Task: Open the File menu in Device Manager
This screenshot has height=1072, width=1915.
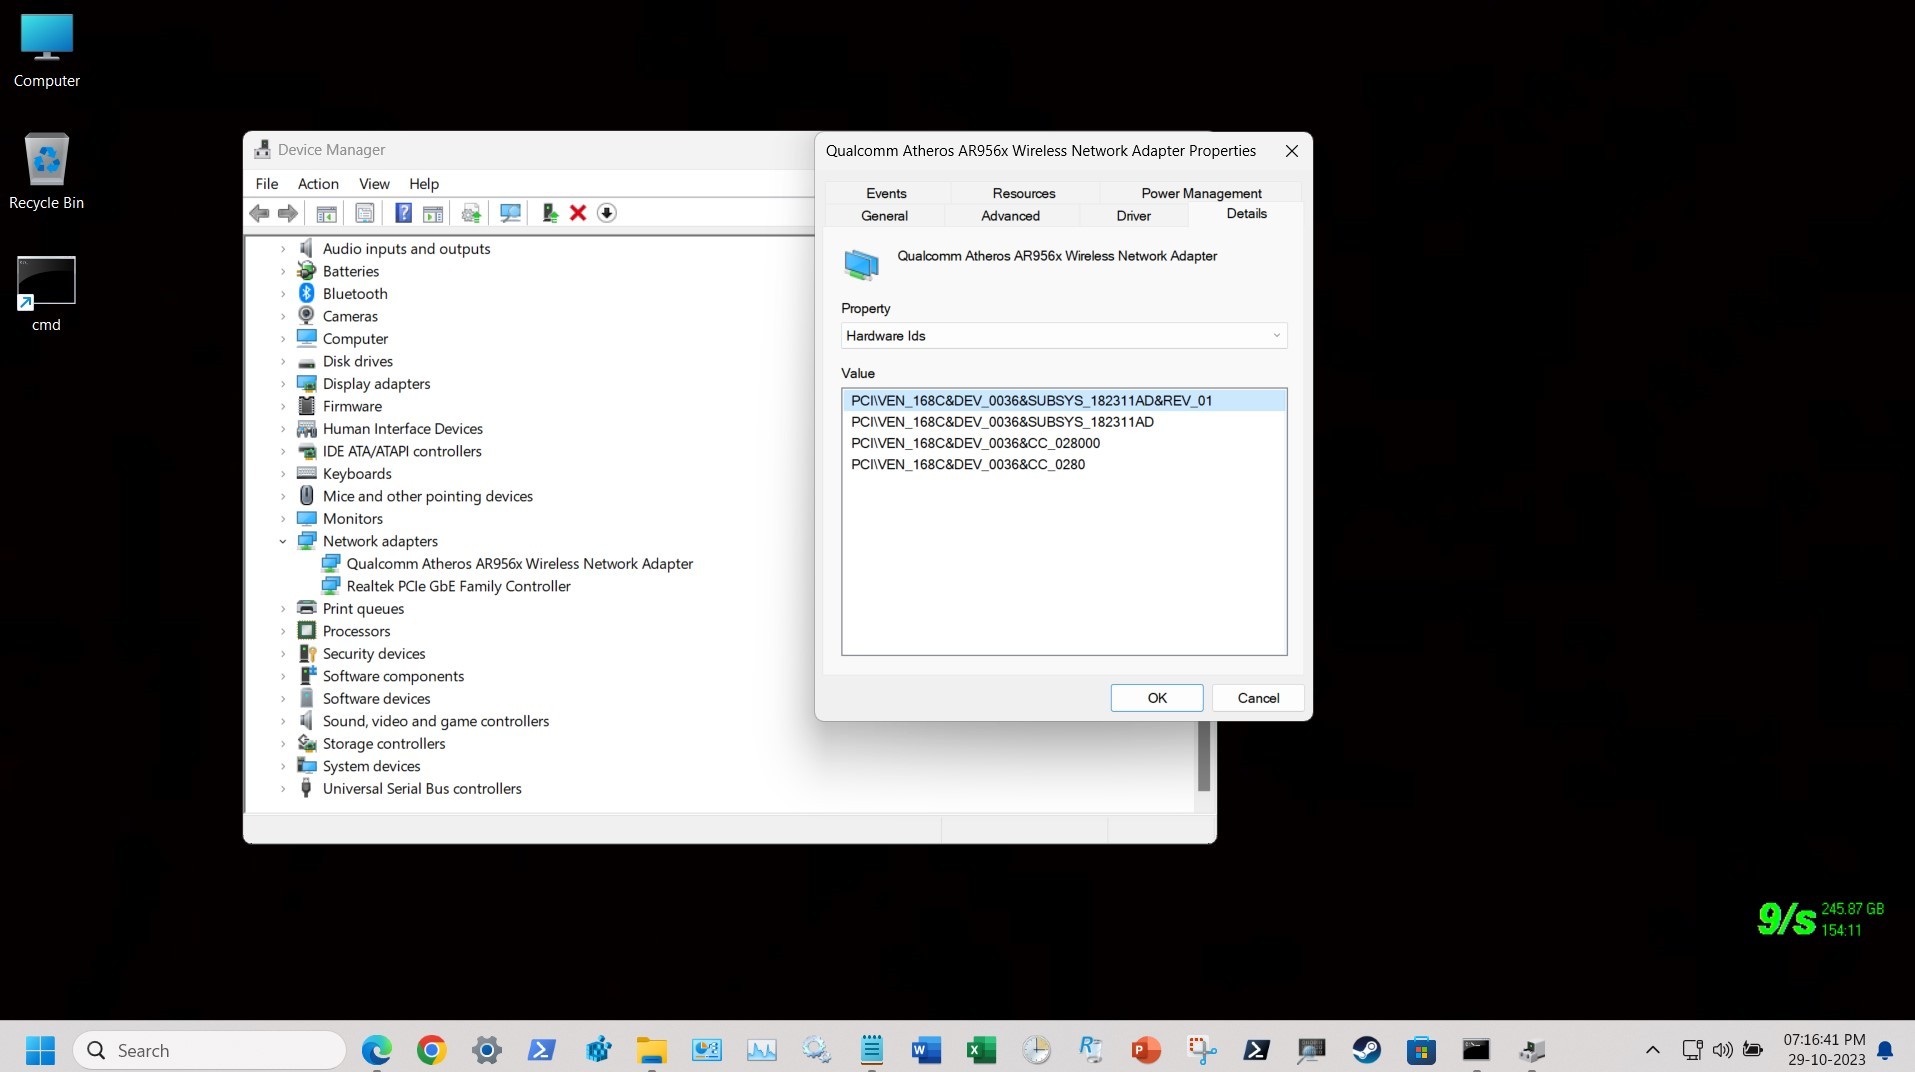Action: (x=267, y=184)
